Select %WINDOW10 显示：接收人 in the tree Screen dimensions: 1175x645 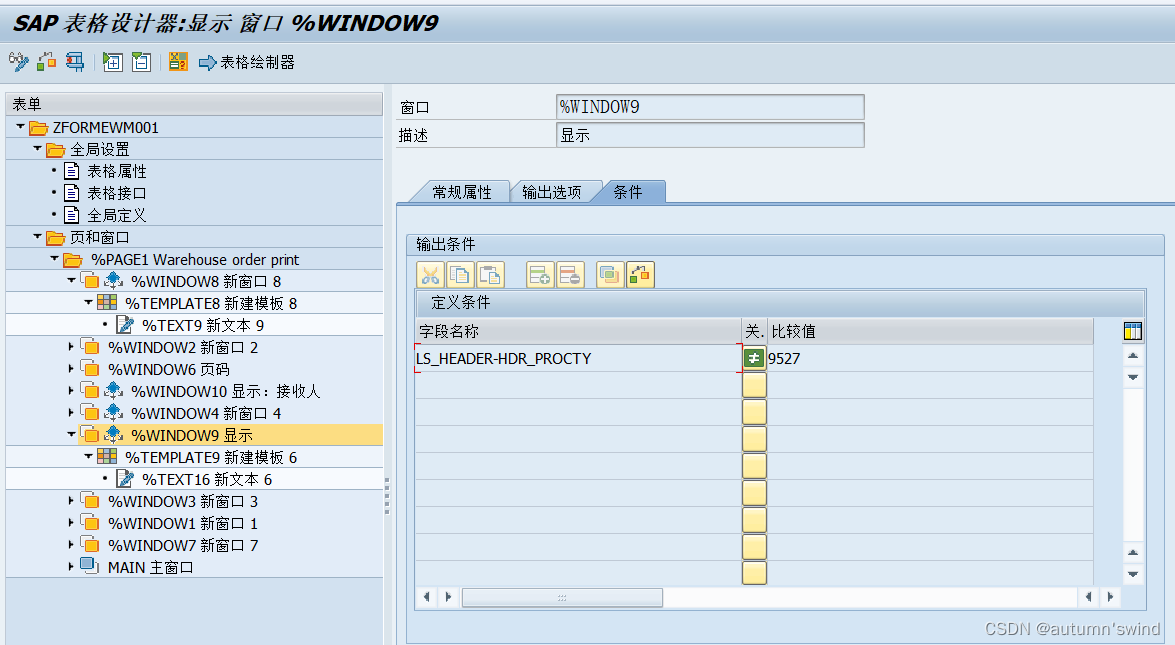coord(226,391)
